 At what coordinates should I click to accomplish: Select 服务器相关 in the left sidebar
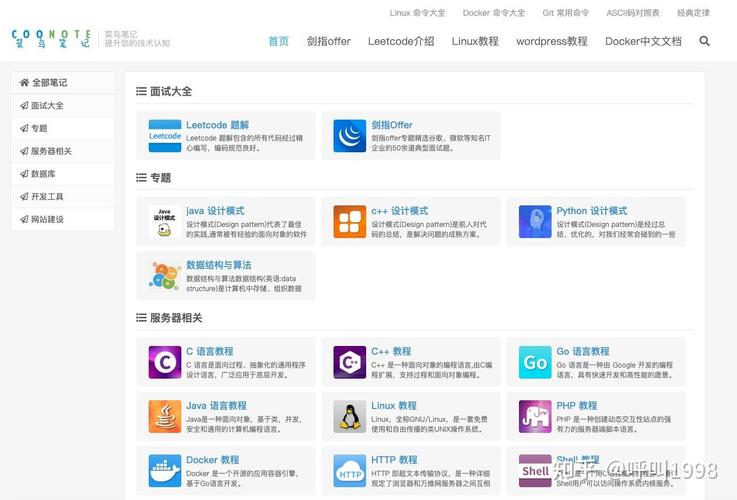(x=63, y=151)
